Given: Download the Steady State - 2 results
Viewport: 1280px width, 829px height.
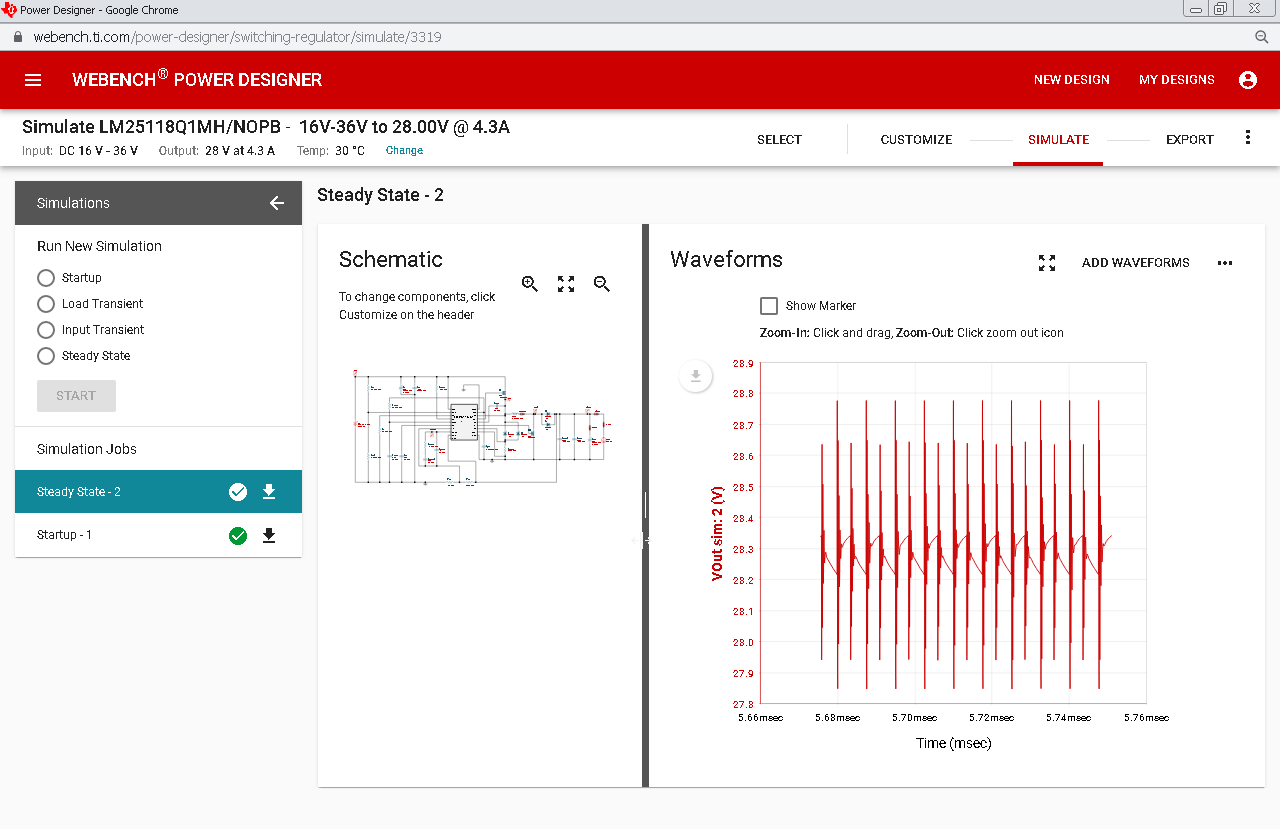Looking at the screenshot, I should (x=269, y=492).
